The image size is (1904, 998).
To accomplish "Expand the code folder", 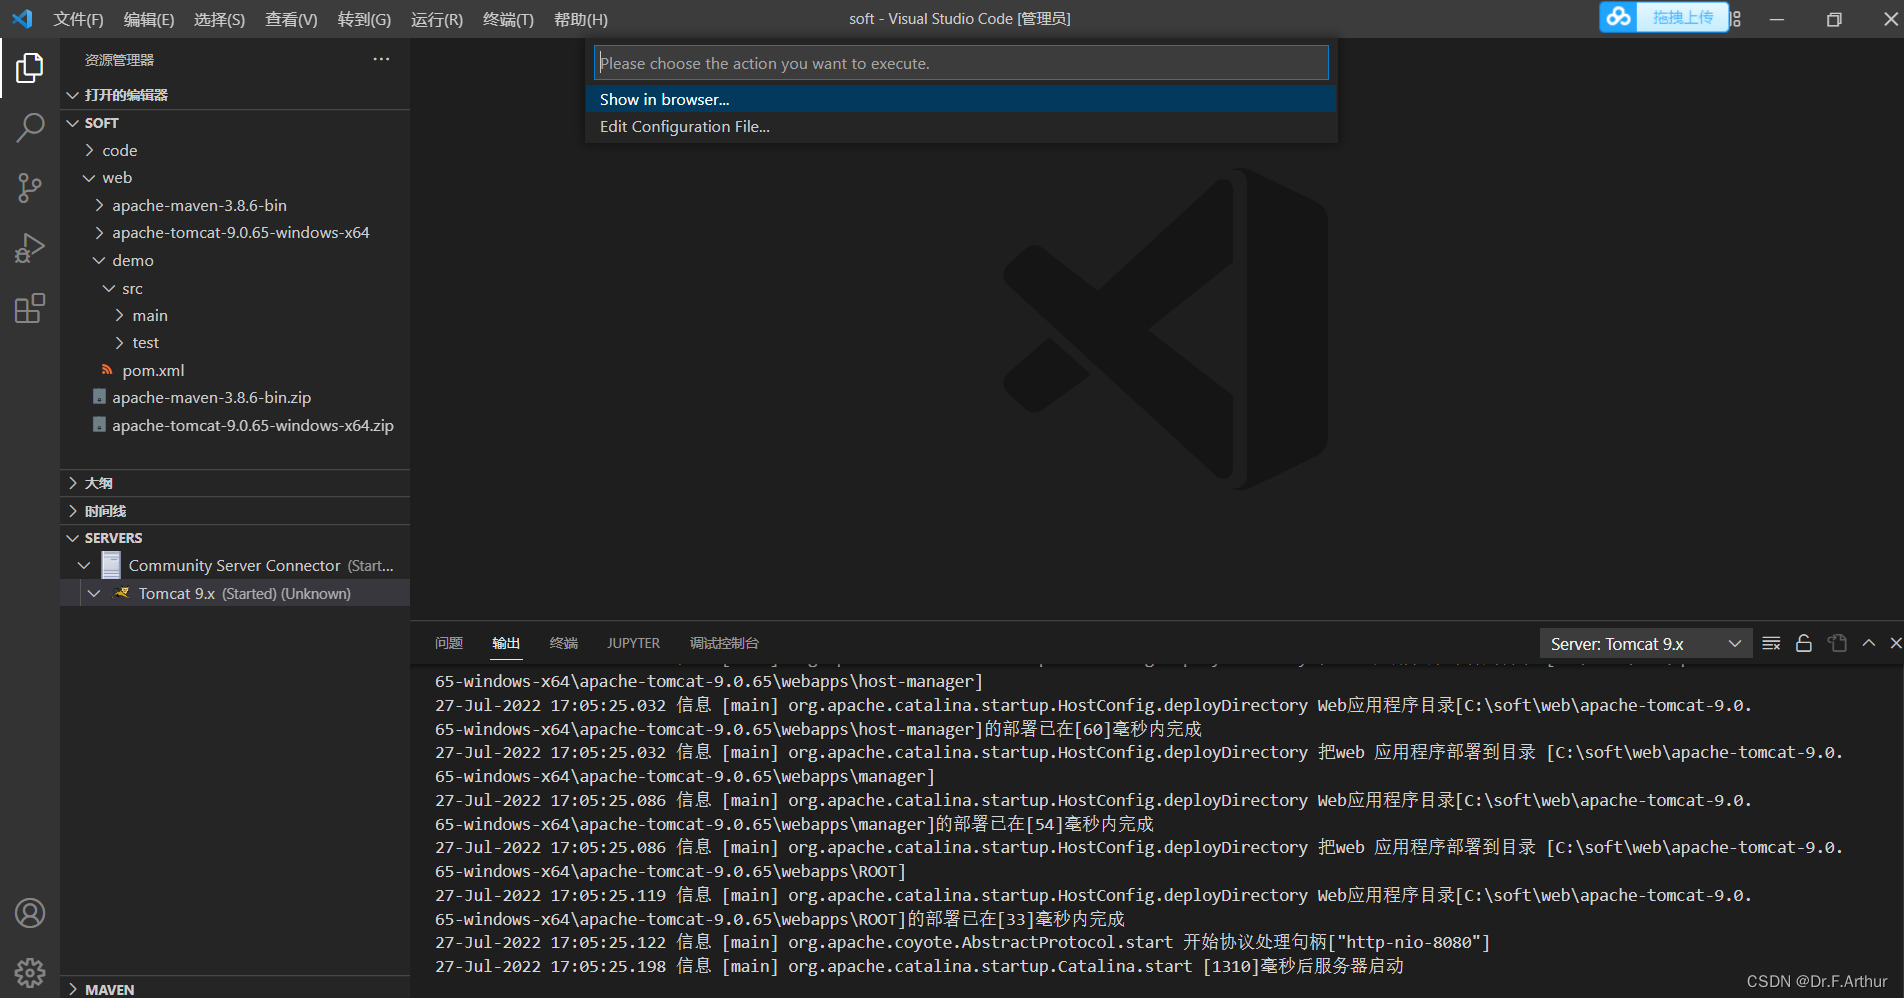I will (x=89, y=150).
